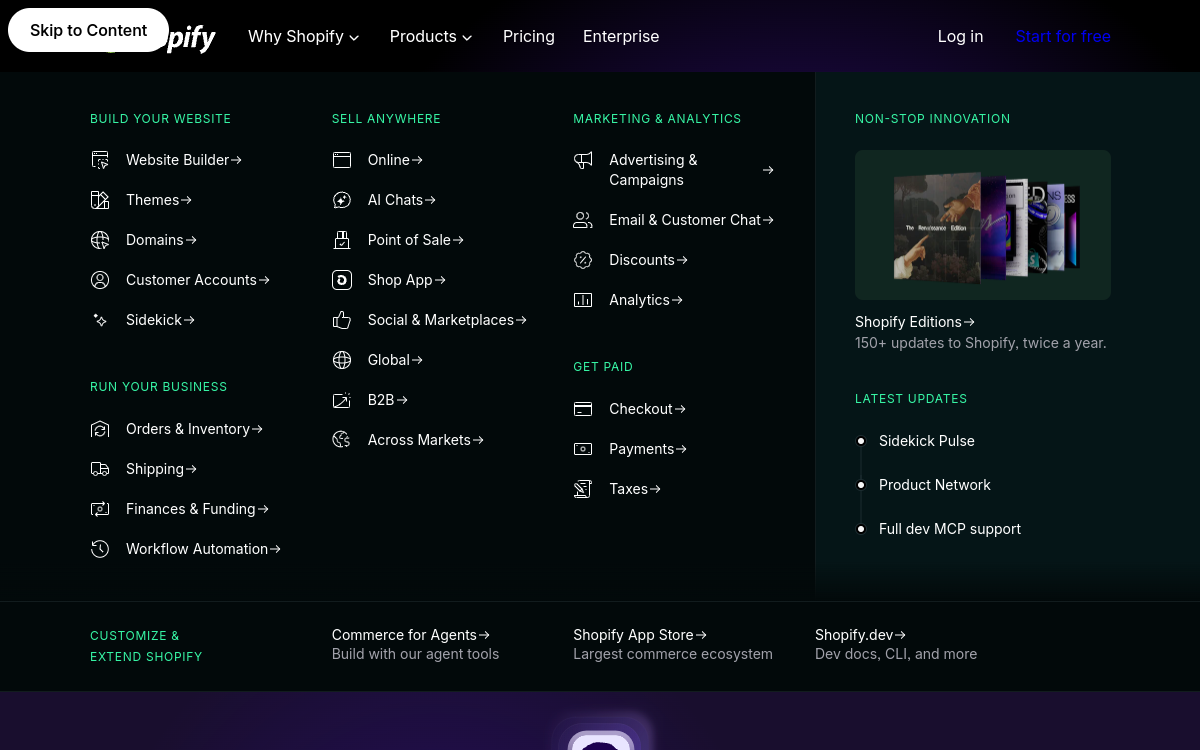Click the Payments icon
Screen dimensions: 1200x750
point(583,449)
